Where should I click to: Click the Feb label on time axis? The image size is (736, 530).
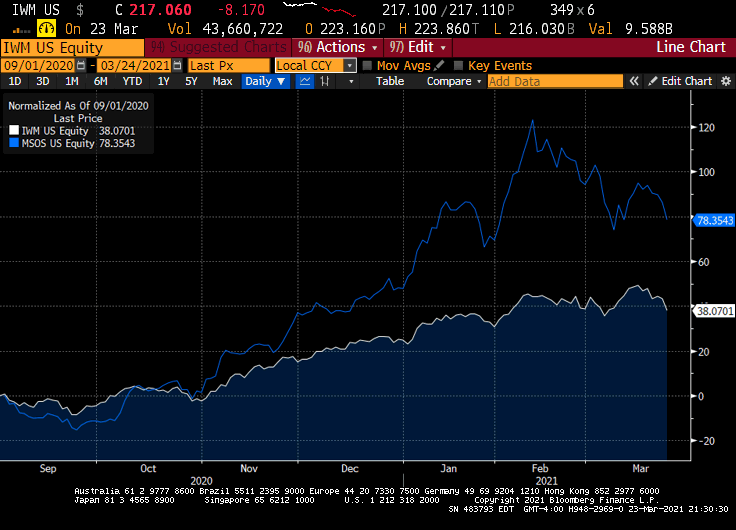click(540, 468)
